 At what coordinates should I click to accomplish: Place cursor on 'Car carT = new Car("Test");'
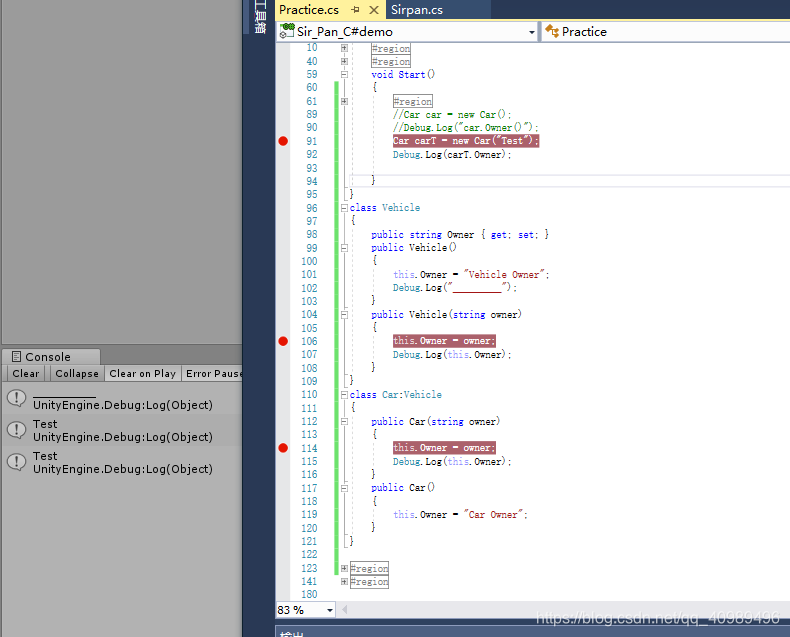click(x=466, y=141)
